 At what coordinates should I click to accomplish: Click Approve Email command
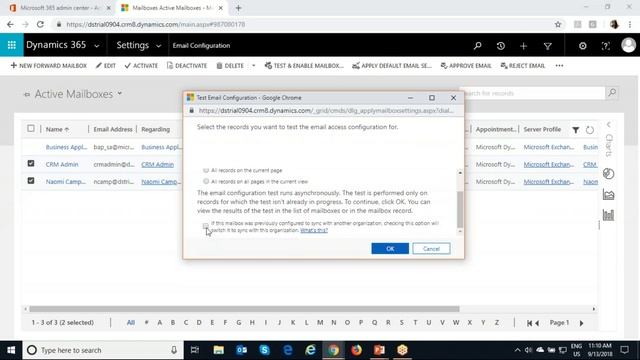[x=466, y=66]
